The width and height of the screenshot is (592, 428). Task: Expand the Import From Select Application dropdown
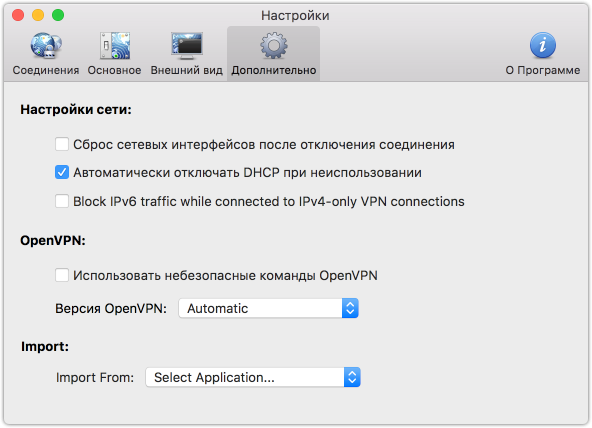pyautogui.click(x=253, y=377)
